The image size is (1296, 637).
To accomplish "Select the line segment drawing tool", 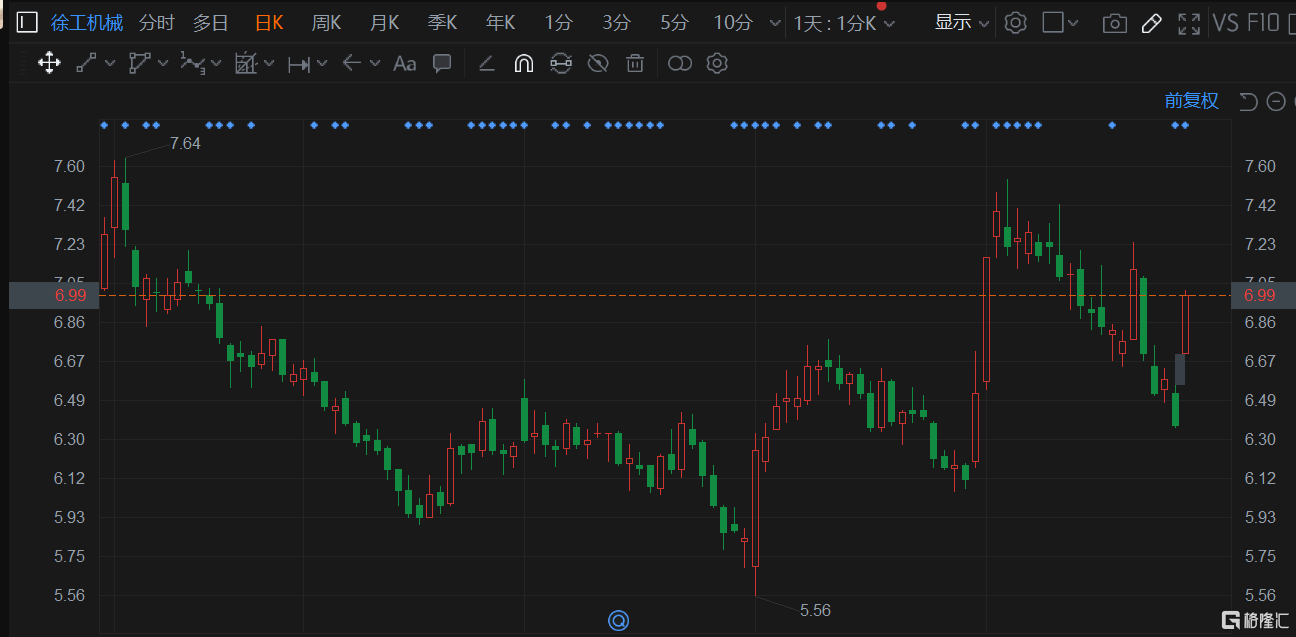I will pos(87,64).
